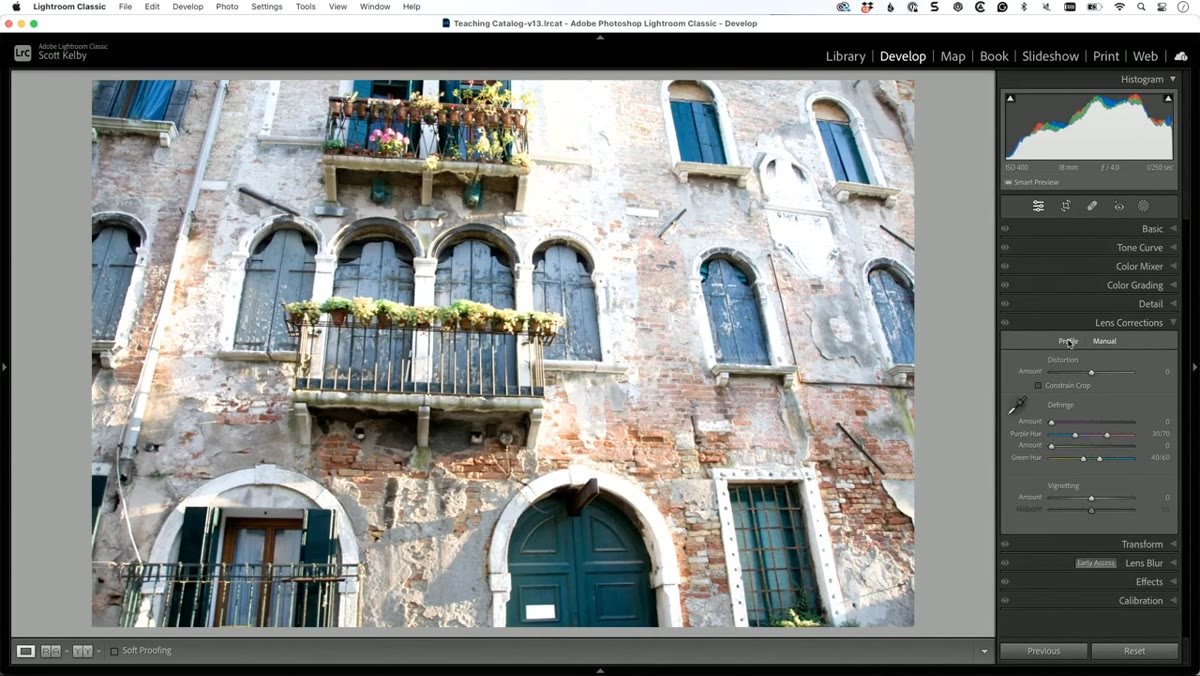Click the Distortion Amount slider
The image size is (1200, 676).
tap(1091, 372)
